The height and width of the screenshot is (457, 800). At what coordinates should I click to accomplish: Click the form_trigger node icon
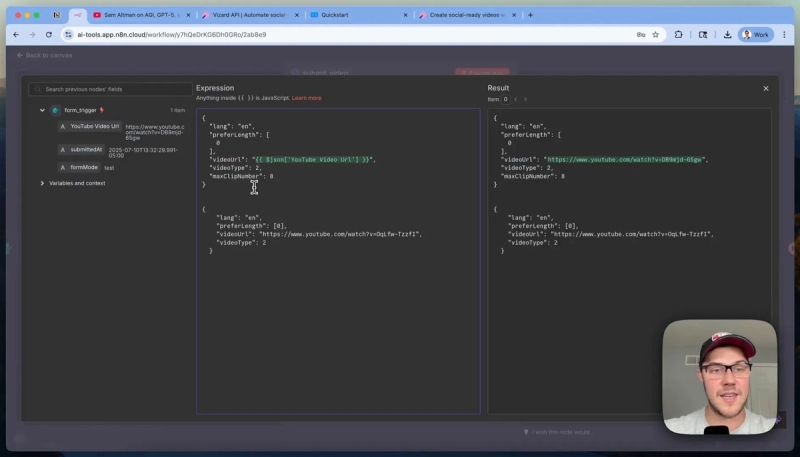(x=55, y=110)
